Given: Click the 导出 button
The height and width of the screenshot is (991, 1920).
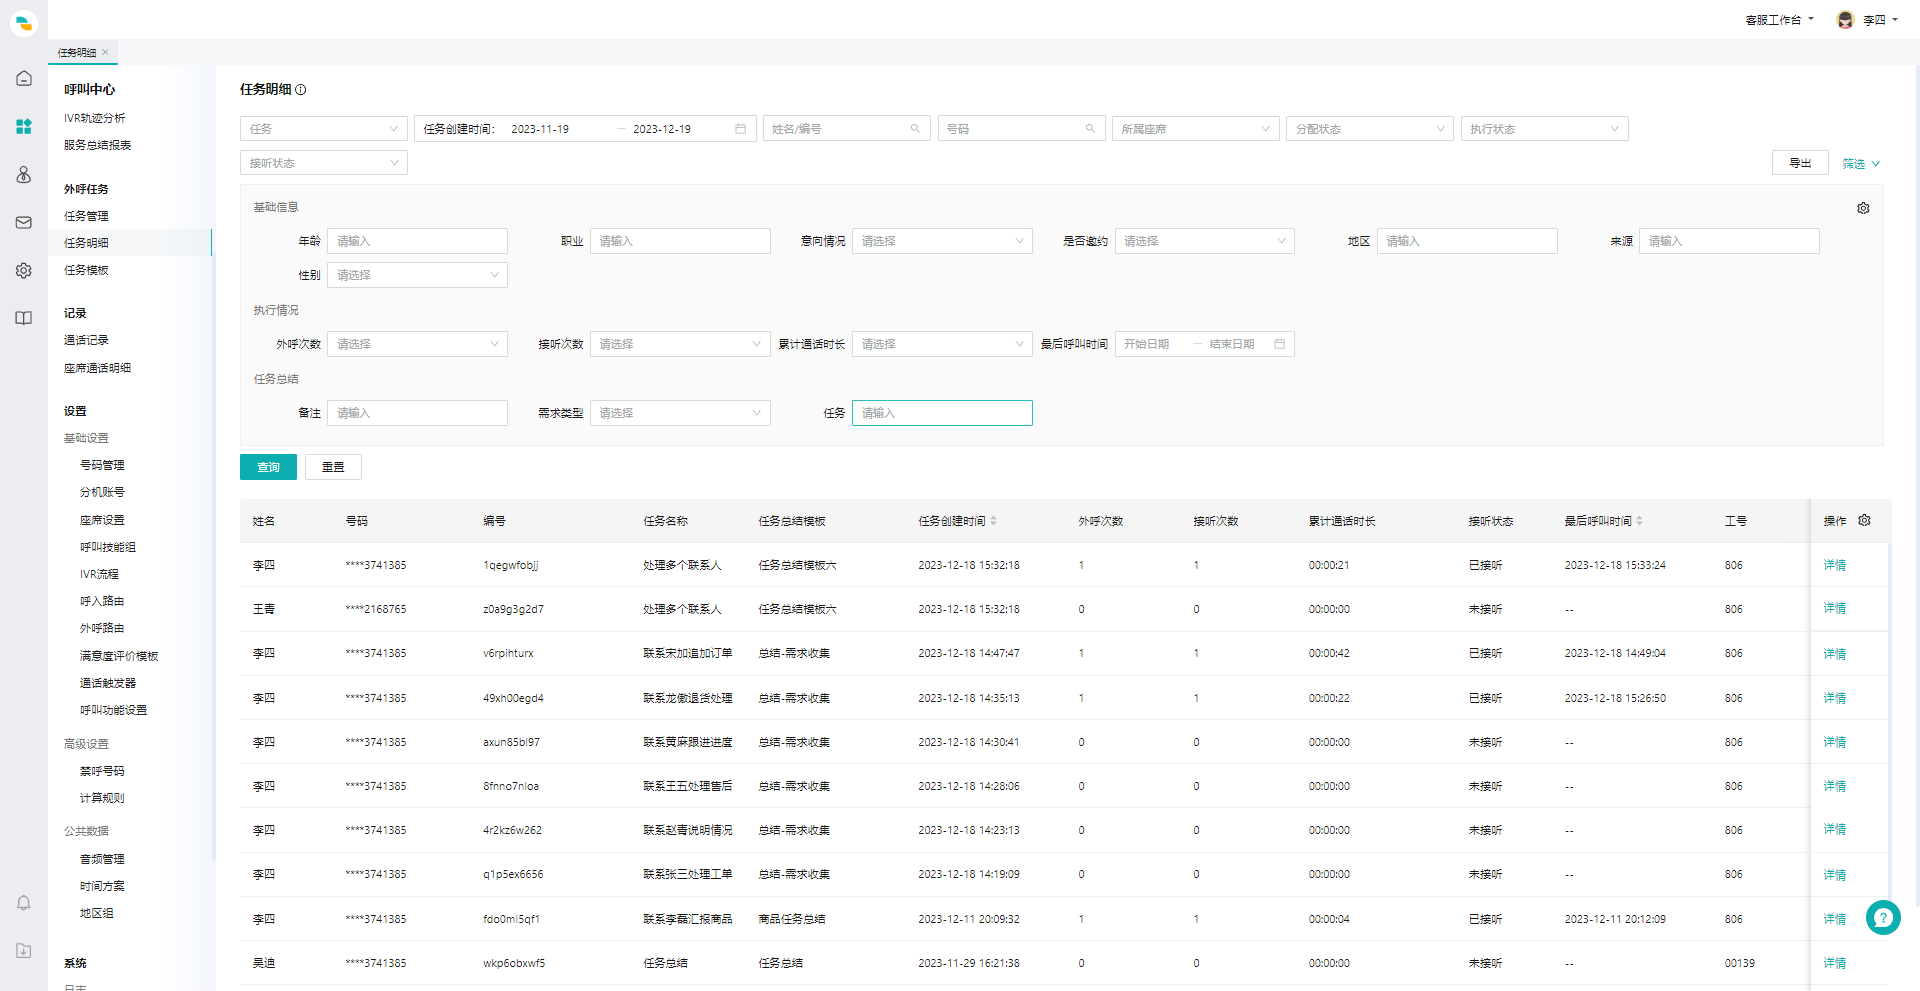Looking at the screenshot, I should (1800, 163).
